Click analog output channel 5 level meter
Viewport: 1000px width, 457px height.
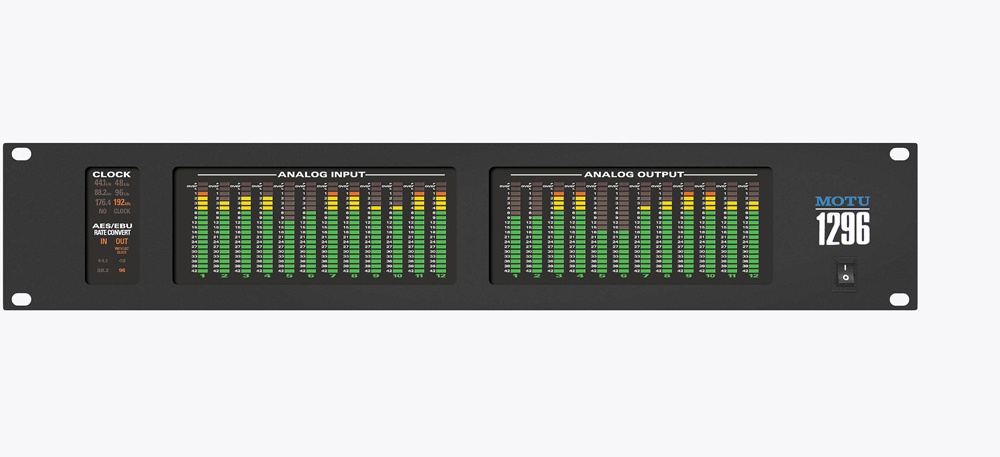pyautogui.click(x=602, y=228)
